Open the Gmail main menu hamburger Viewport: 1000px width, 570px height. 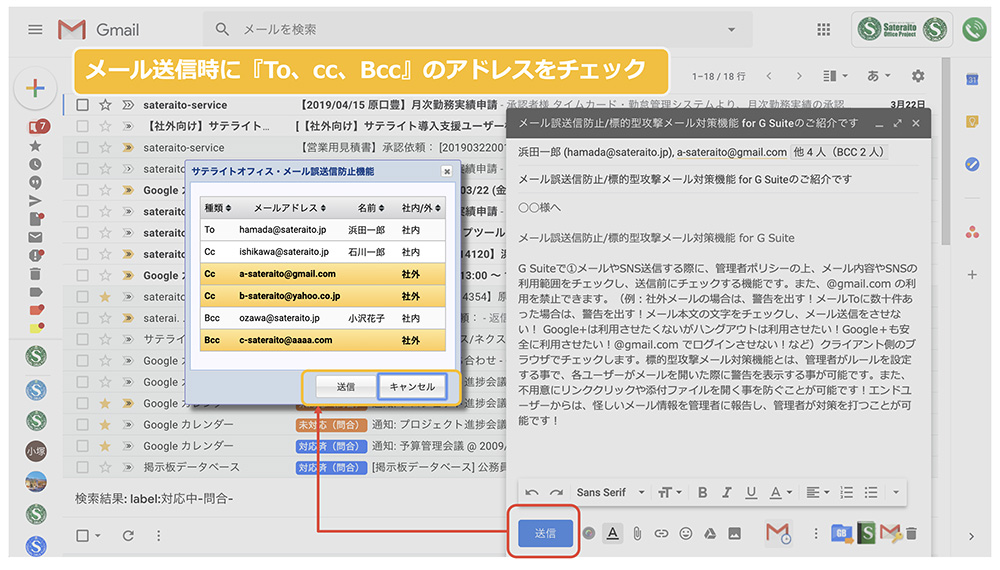pos(35,29)
